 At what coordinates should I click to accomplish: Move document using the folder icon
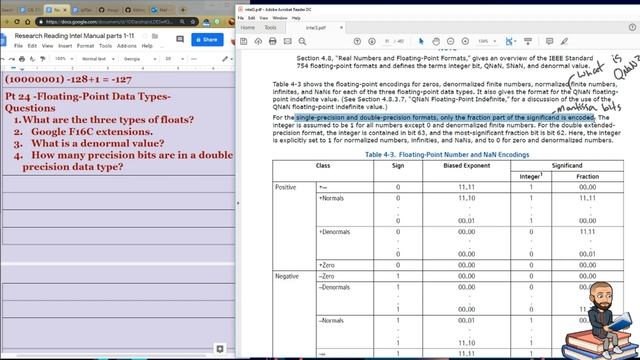[155, 36]
